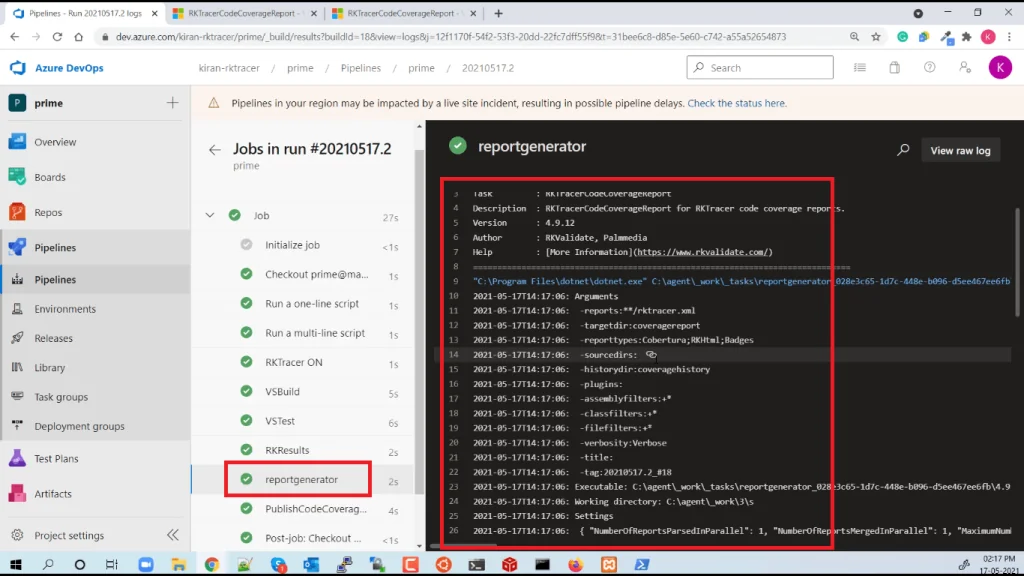Open Library in the sidebar
This screenshot has height=576, width=1024.
(50, 368)
